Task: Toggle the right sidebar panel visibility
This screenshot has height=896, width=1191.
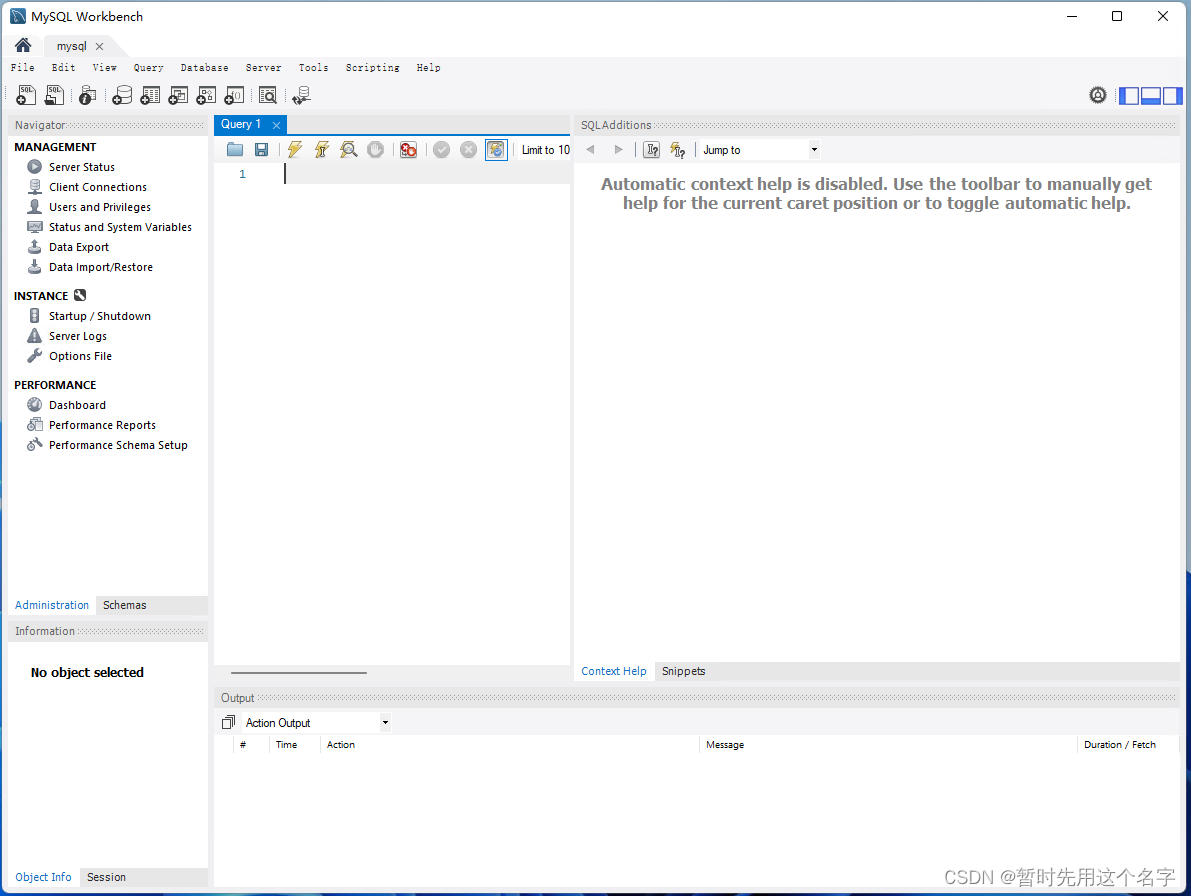Action: click(1172, 96)
